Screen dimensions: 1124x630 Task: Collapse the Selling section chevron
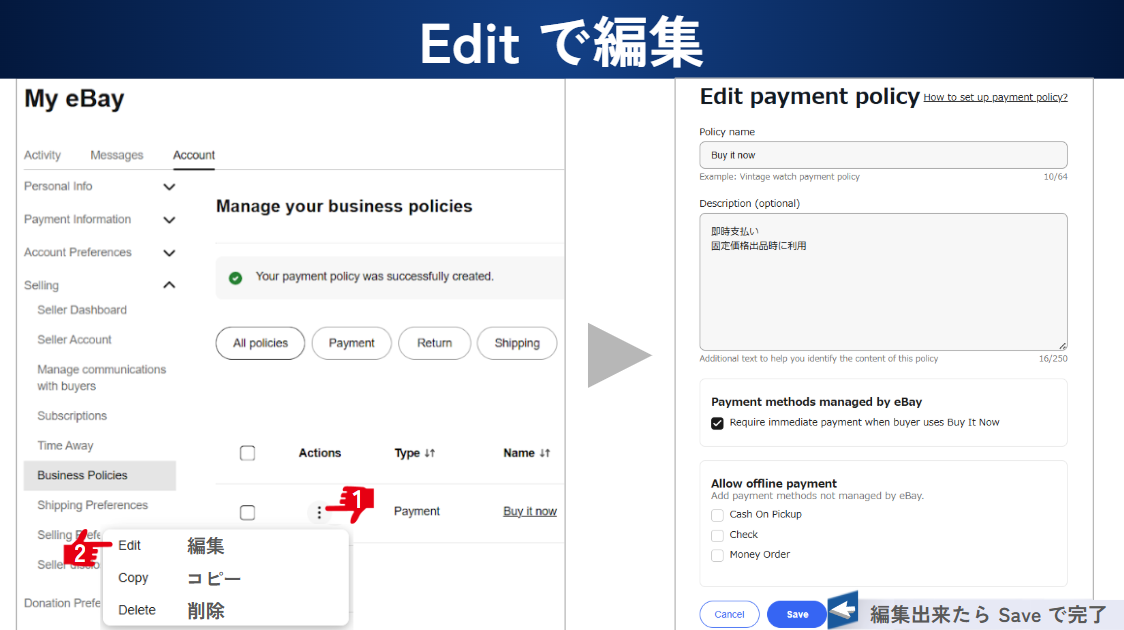[169, 286]
